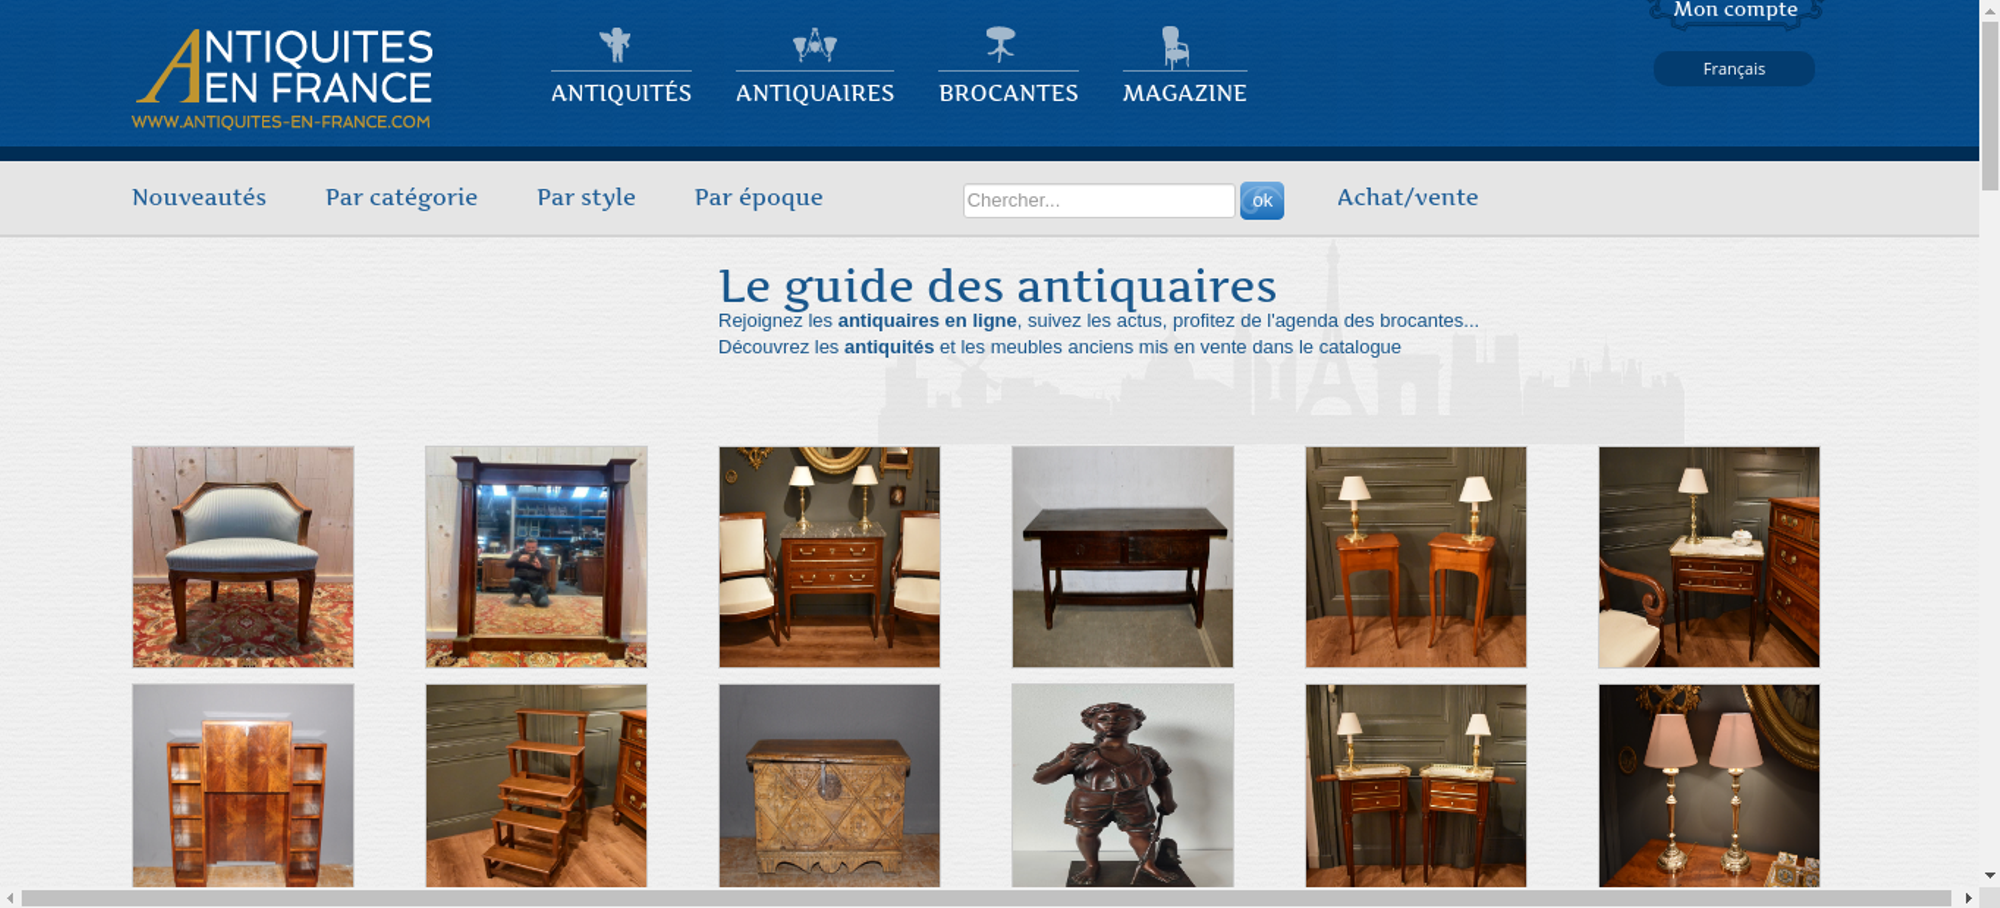Expand the Par catégorie menu

pyautogui.click(x=401, y=197)
